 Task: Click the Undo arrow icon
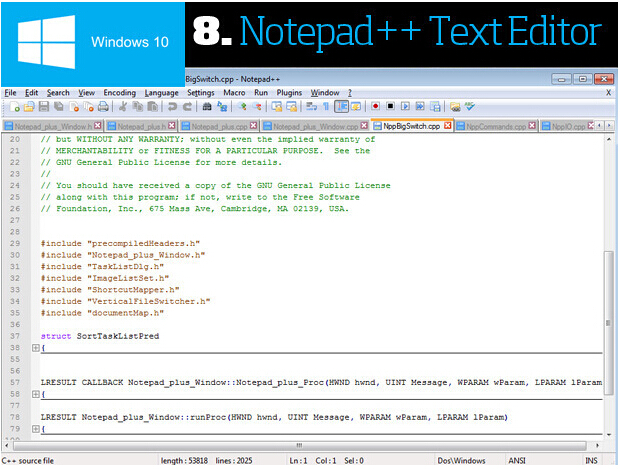click(172, 106)
